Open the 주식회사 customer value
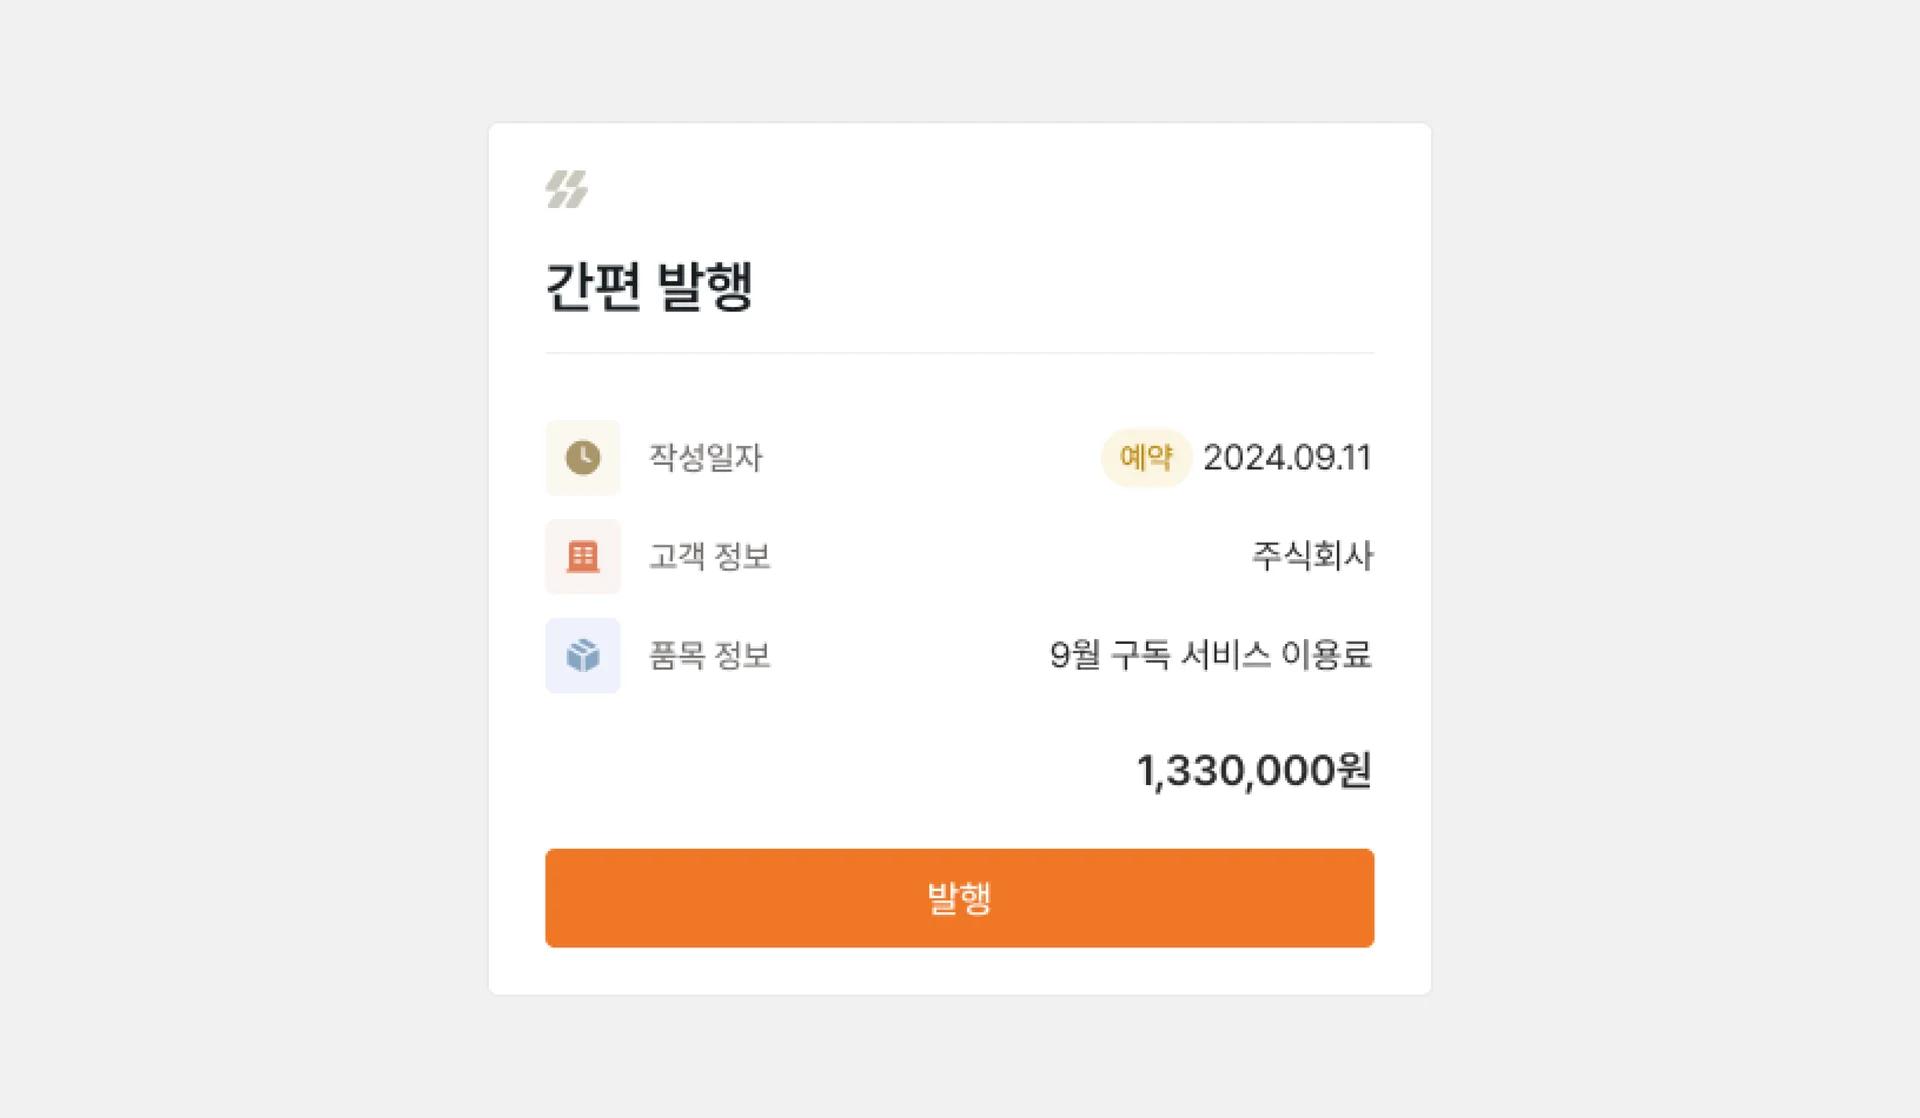Screen dimensions: 1920x1118 tap(1312, 556)
